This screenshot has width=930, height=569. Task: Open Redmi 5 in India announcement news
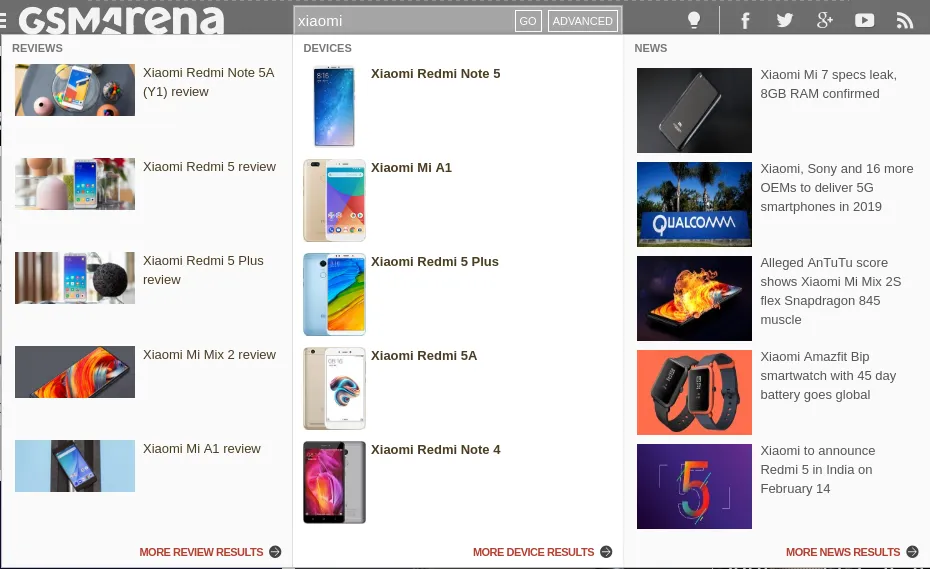pos(818,469)
